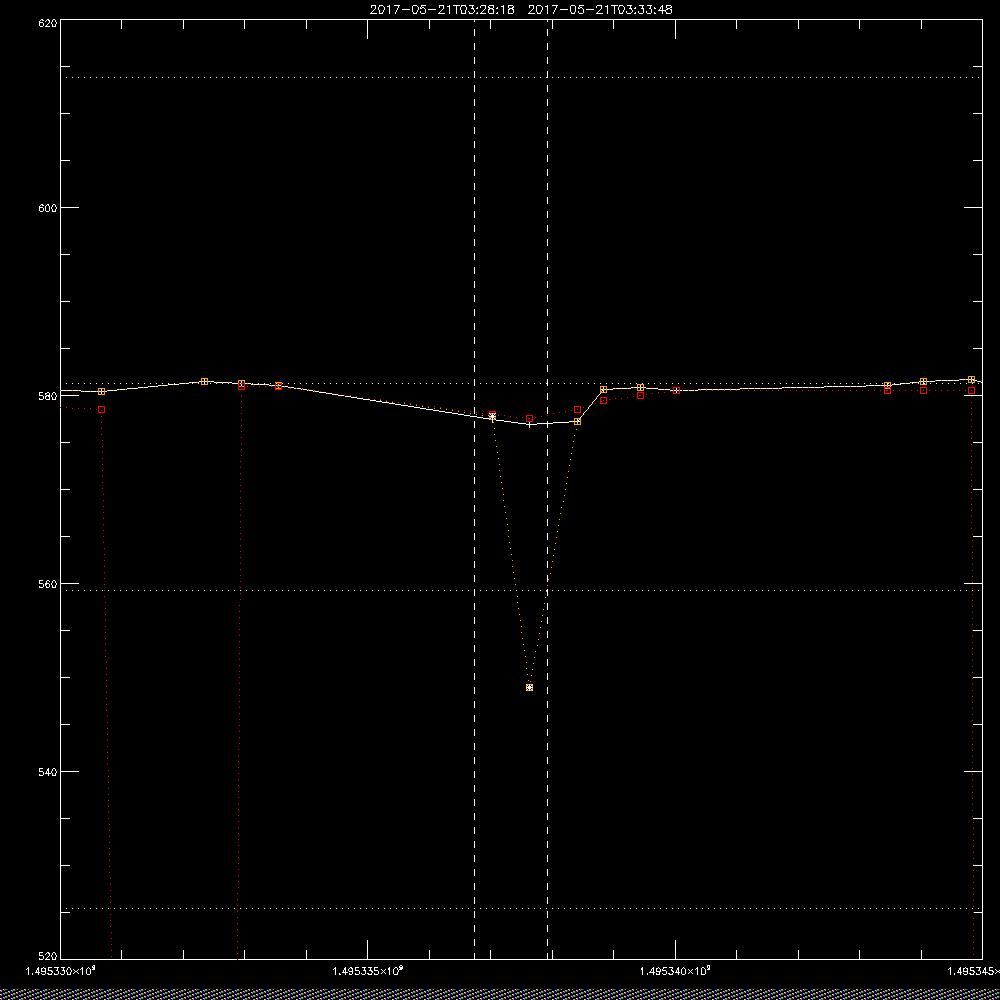
Task: Click the 520 y-axis label
Action: [x=48, y=957]
